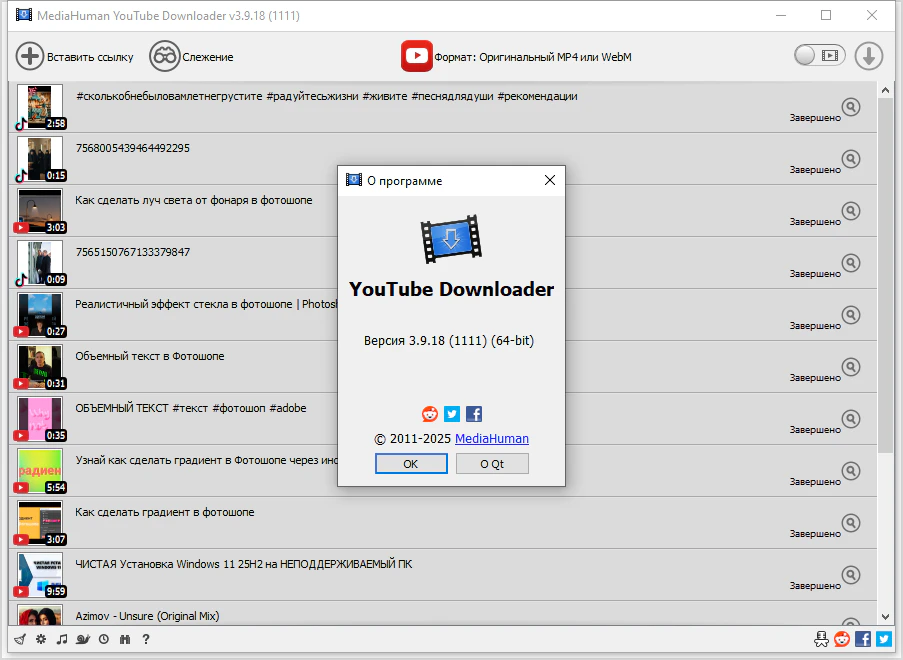Click the start-all-downloads arrow icon
The height and width of the screenshot is (660, 903).
coord(868,57)
